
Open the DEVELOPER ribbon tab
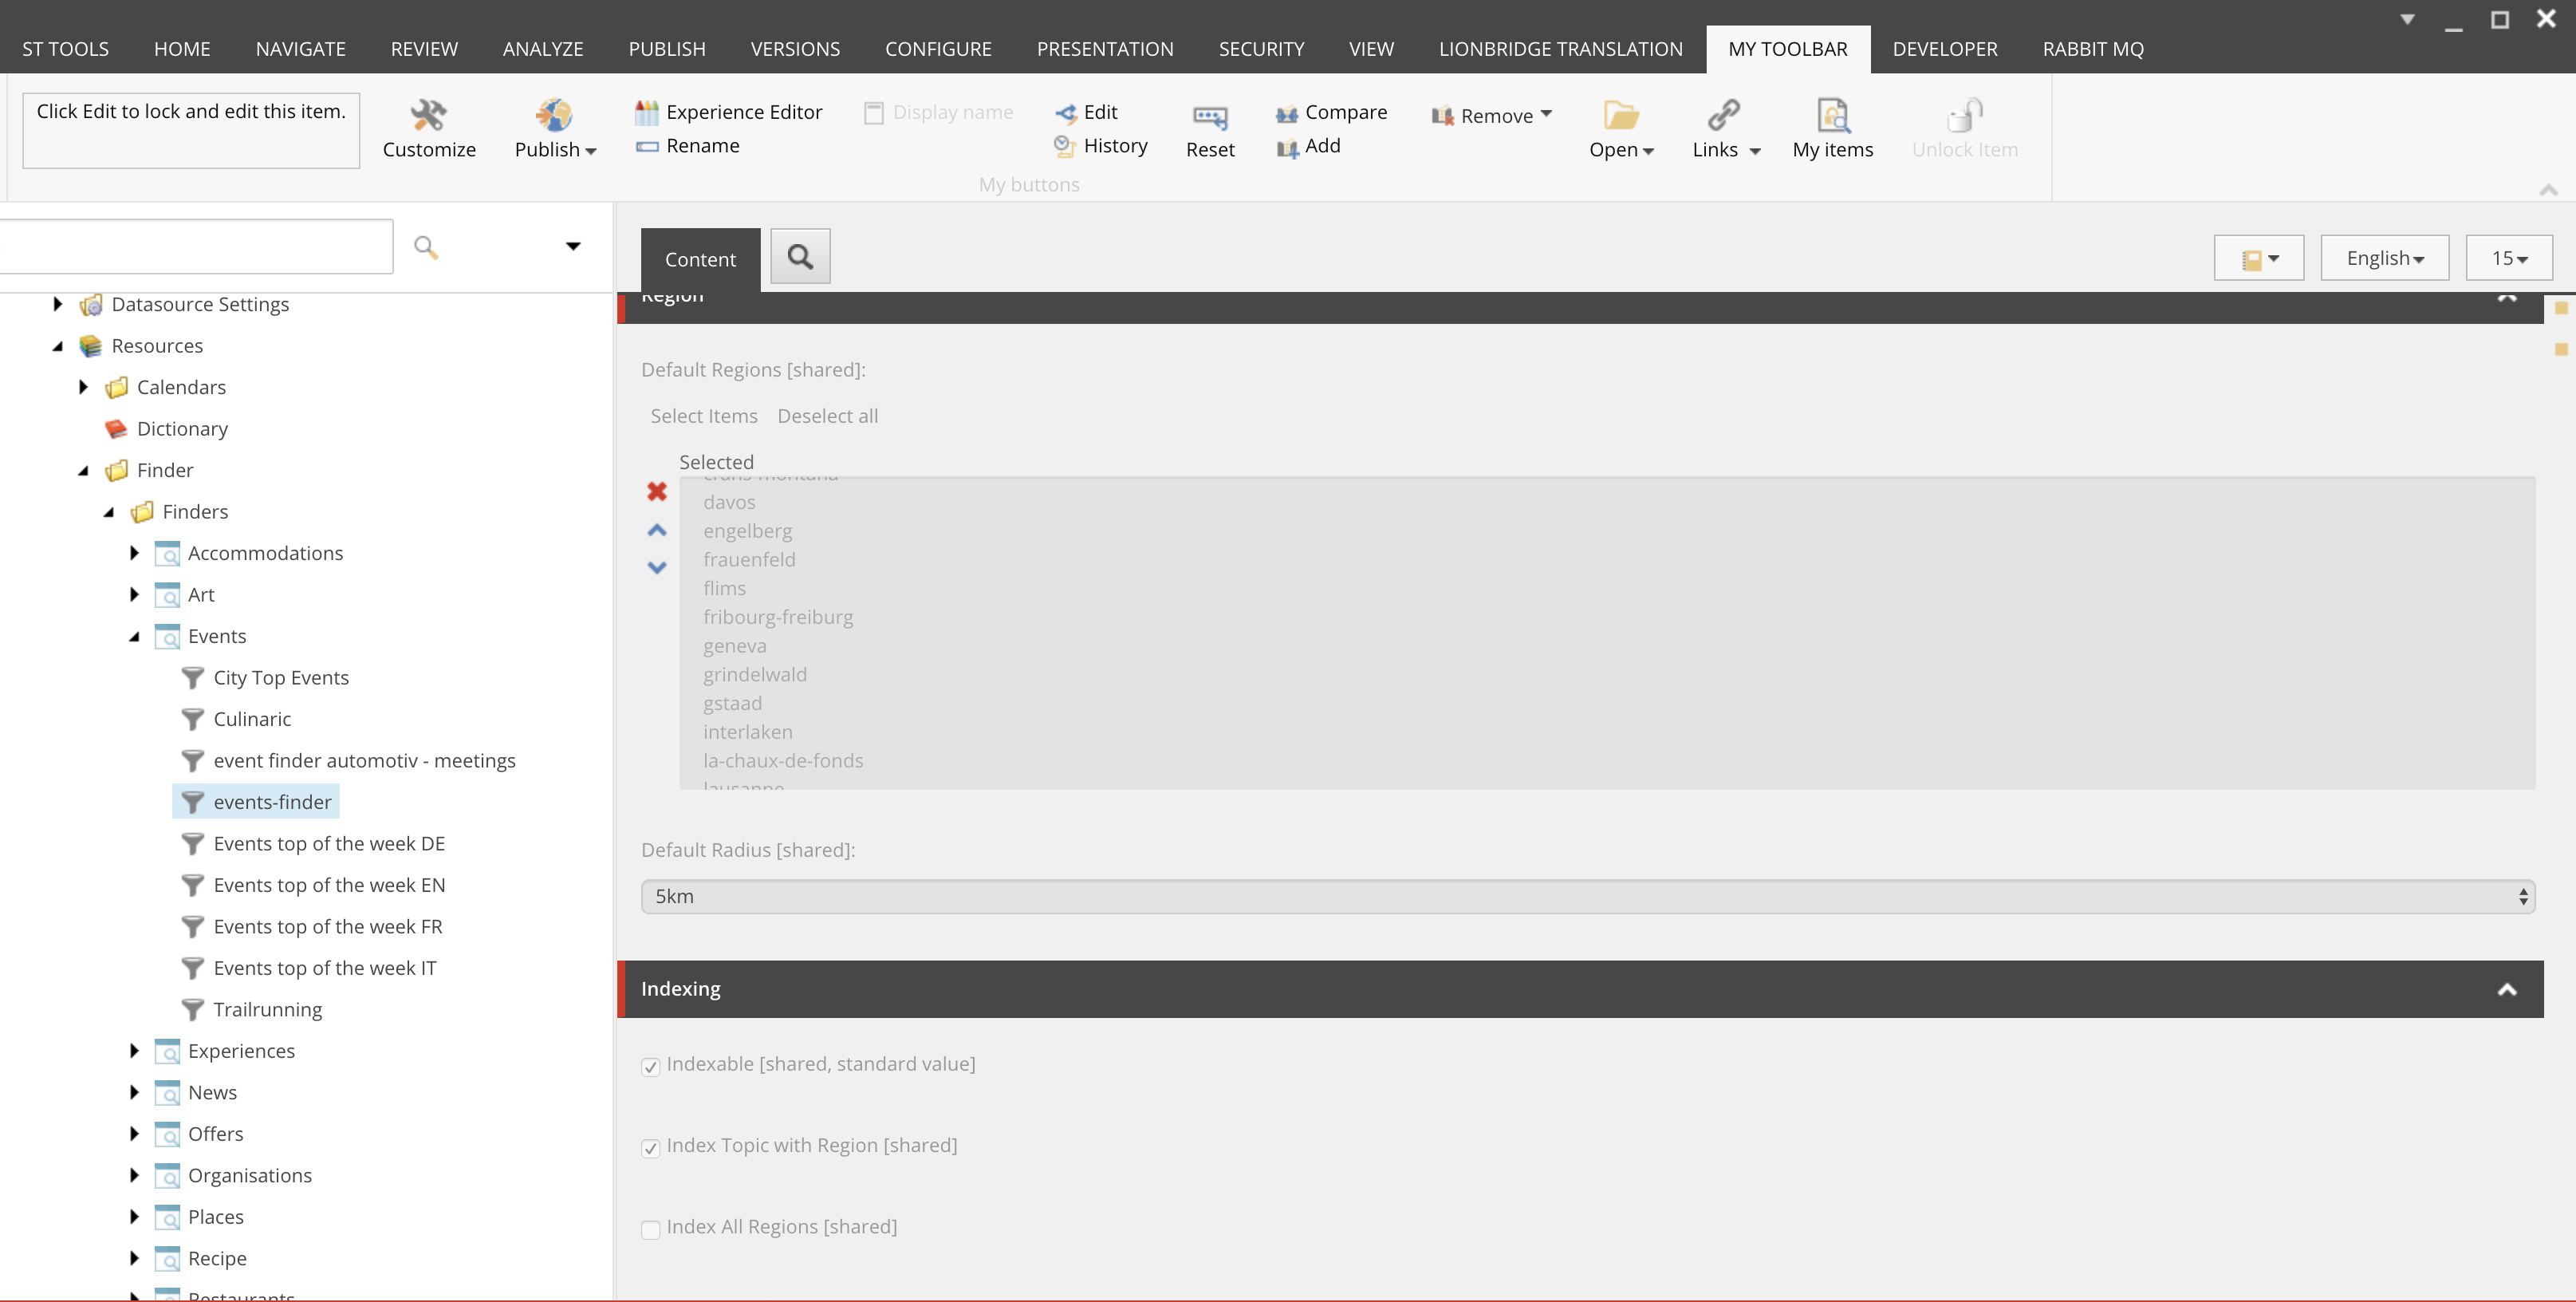click(x=1944, y=49)
